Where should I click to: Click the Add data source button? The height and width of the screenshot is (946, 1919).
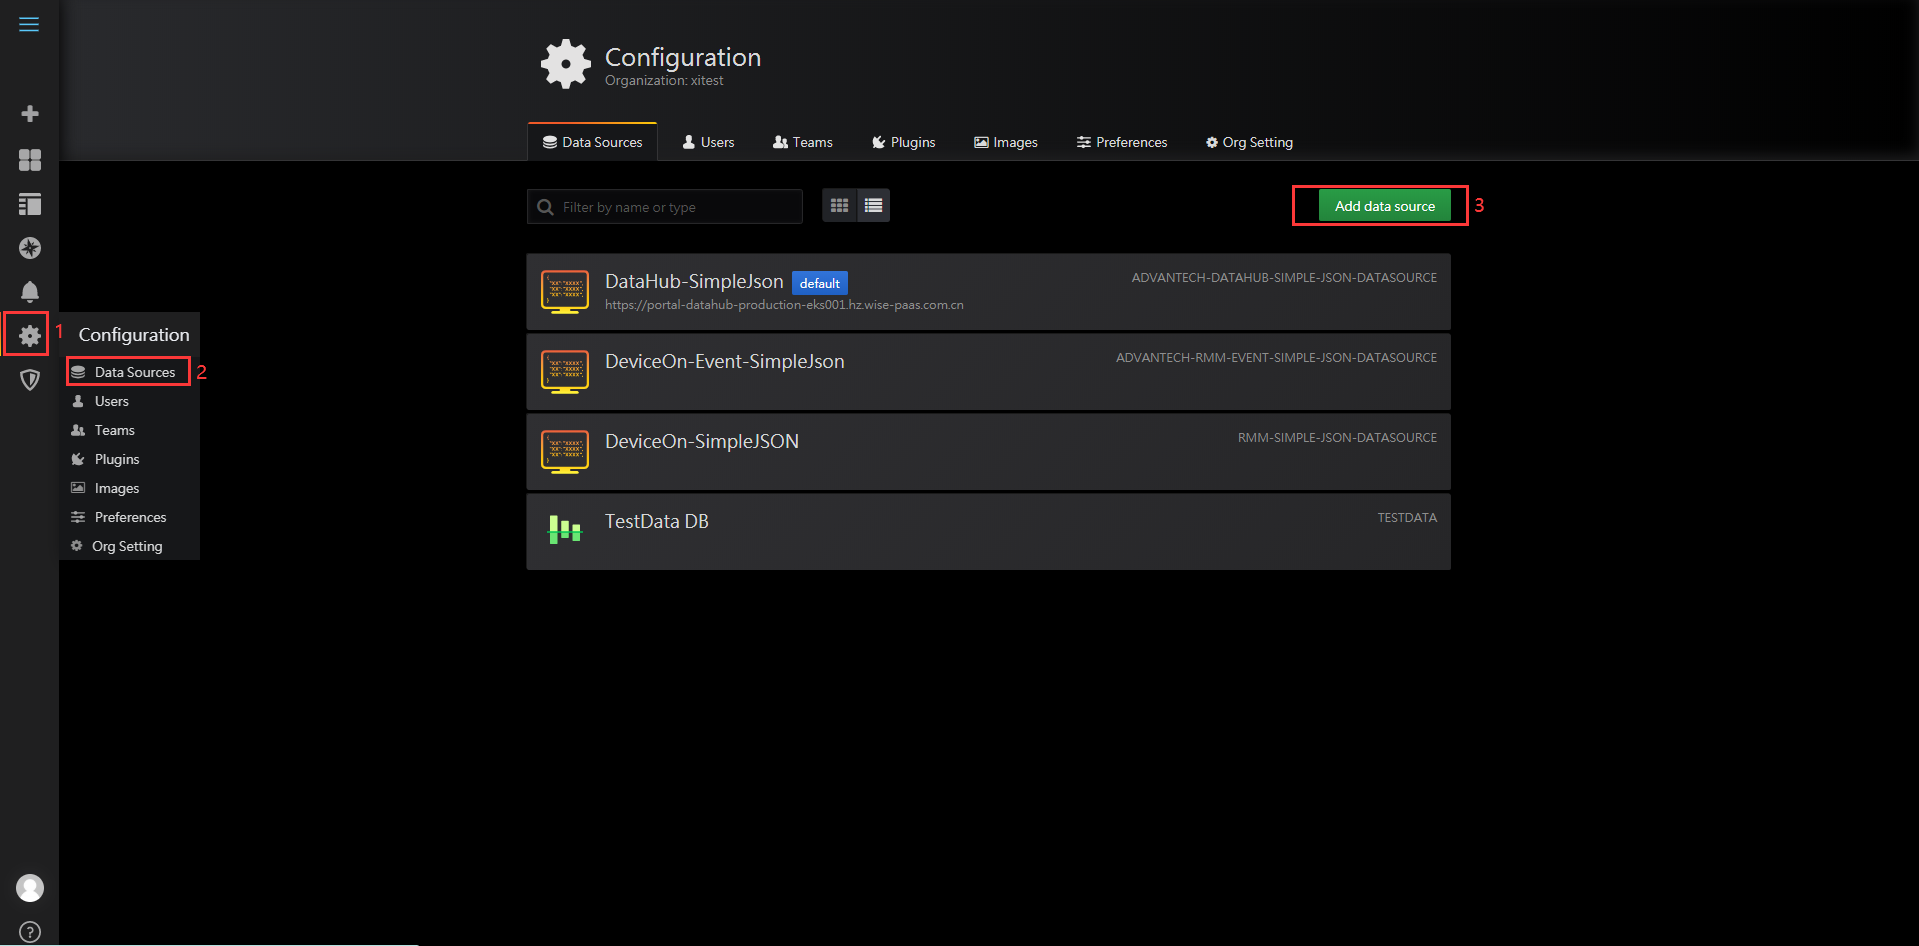tap(1383, 205)
